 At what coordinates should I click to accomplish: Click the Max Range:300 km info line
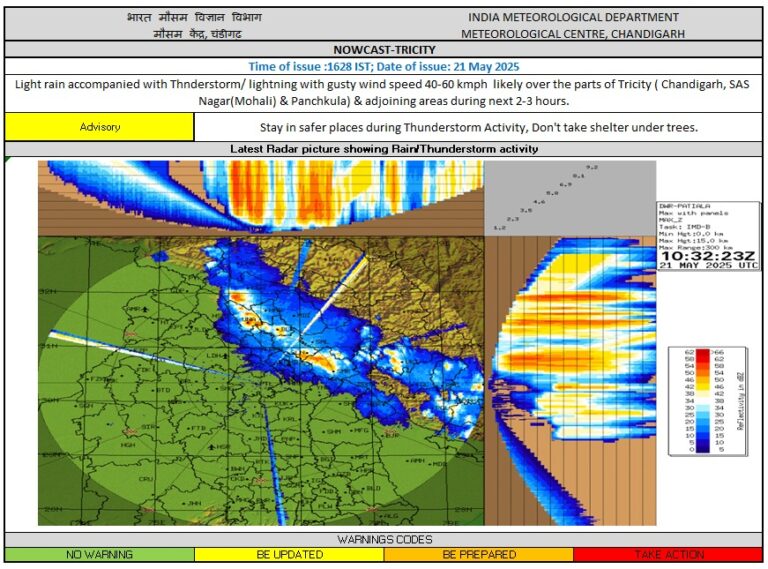pyautogui.click(x=694, y=248)
